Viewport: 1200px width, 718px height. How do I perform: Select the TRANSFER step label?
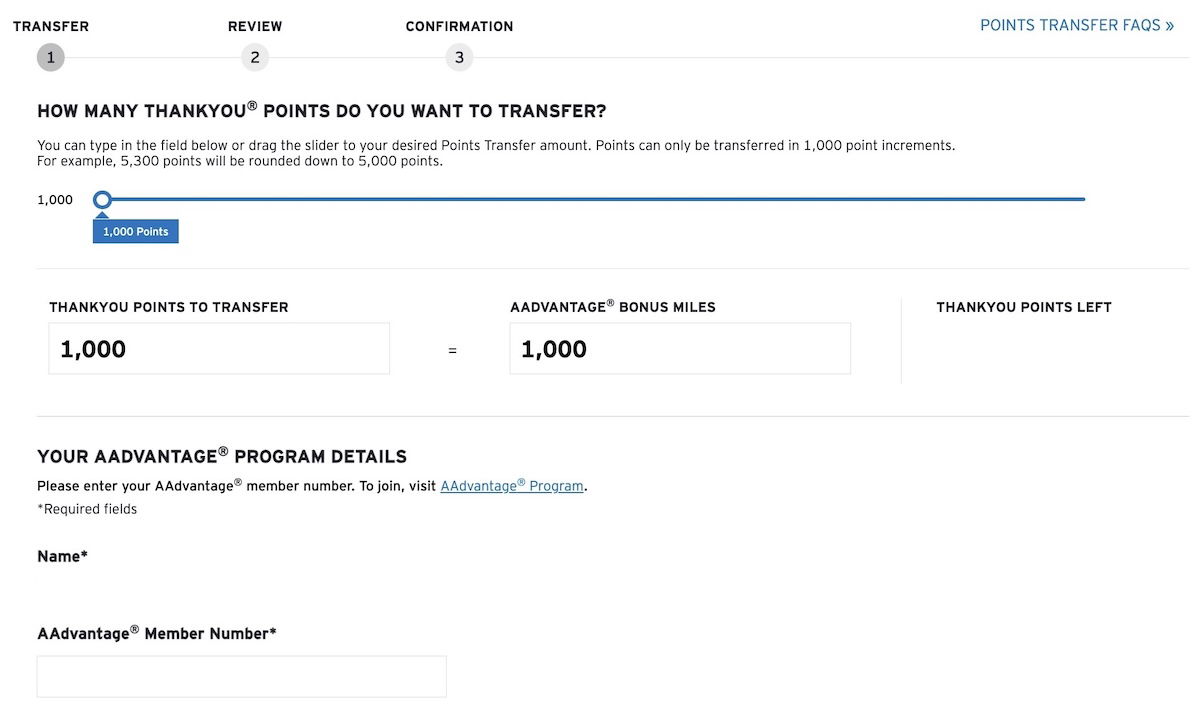pyautogui.click(x=51, y=26)
